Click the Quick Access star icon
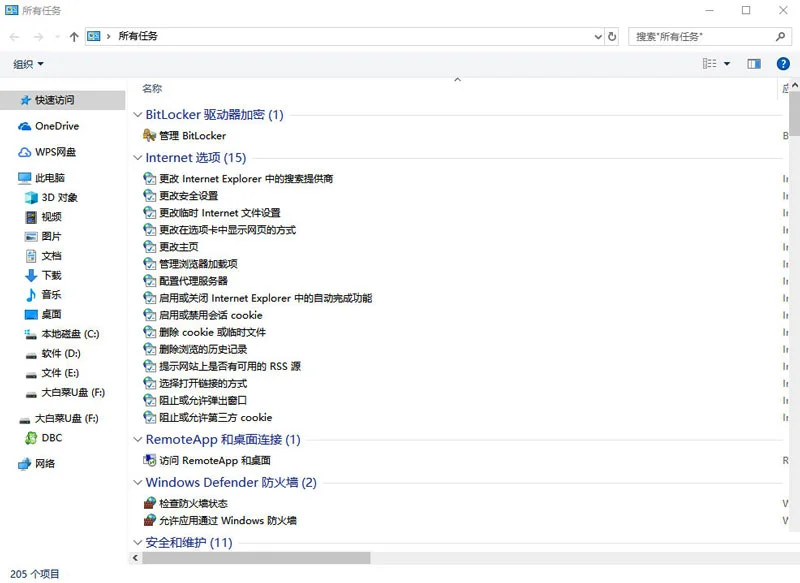Viewport: 800px width, 583px height. pos(25,100)
